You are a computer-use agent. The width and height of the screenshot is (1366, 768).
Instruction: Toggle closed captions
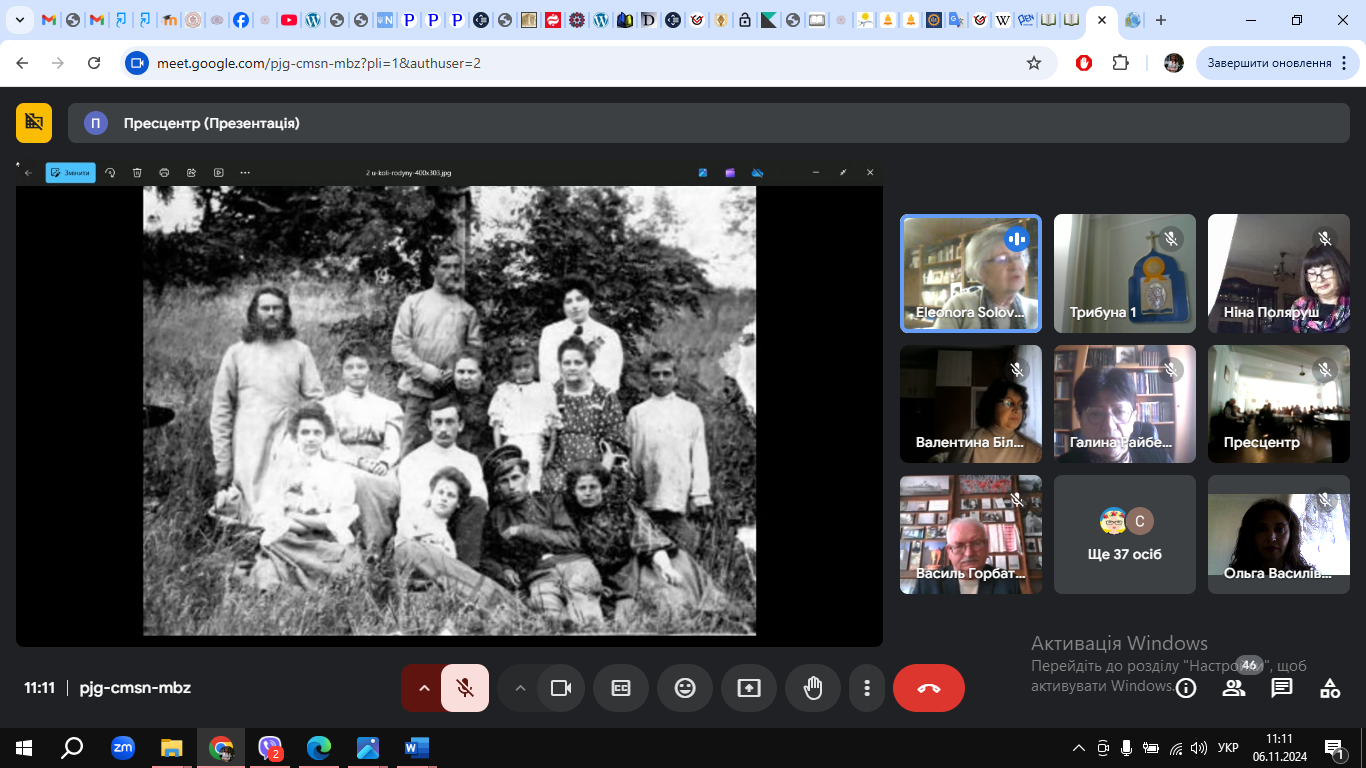click(621, 688)
